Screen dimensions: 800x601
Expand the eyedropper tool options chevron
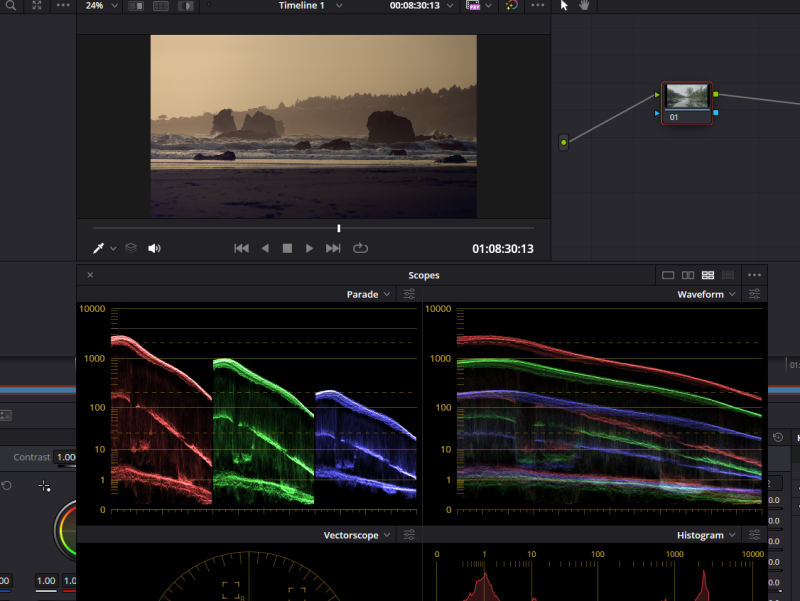(113, 248)
